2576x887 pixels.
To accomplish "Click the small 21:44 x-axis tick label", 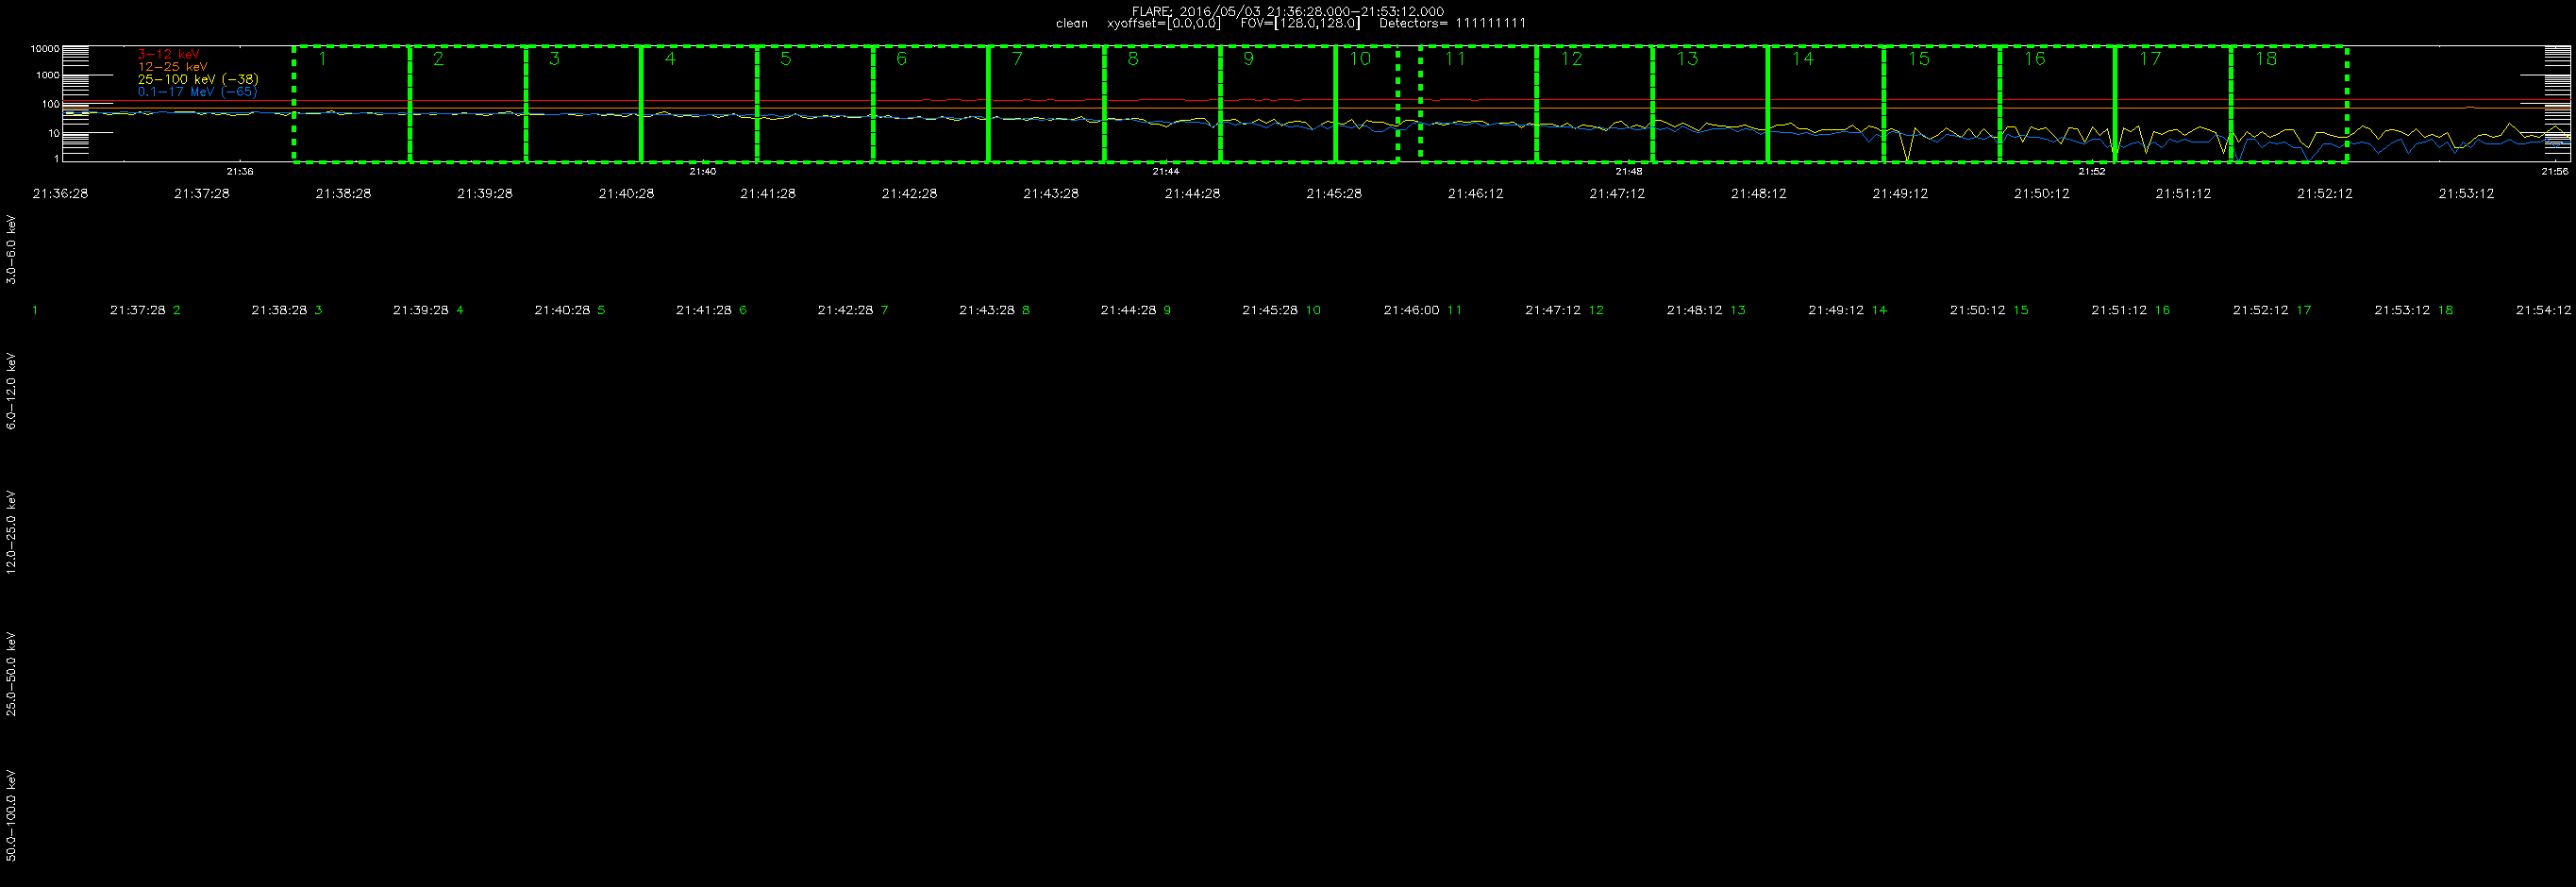I will (x=1166, y=172).
